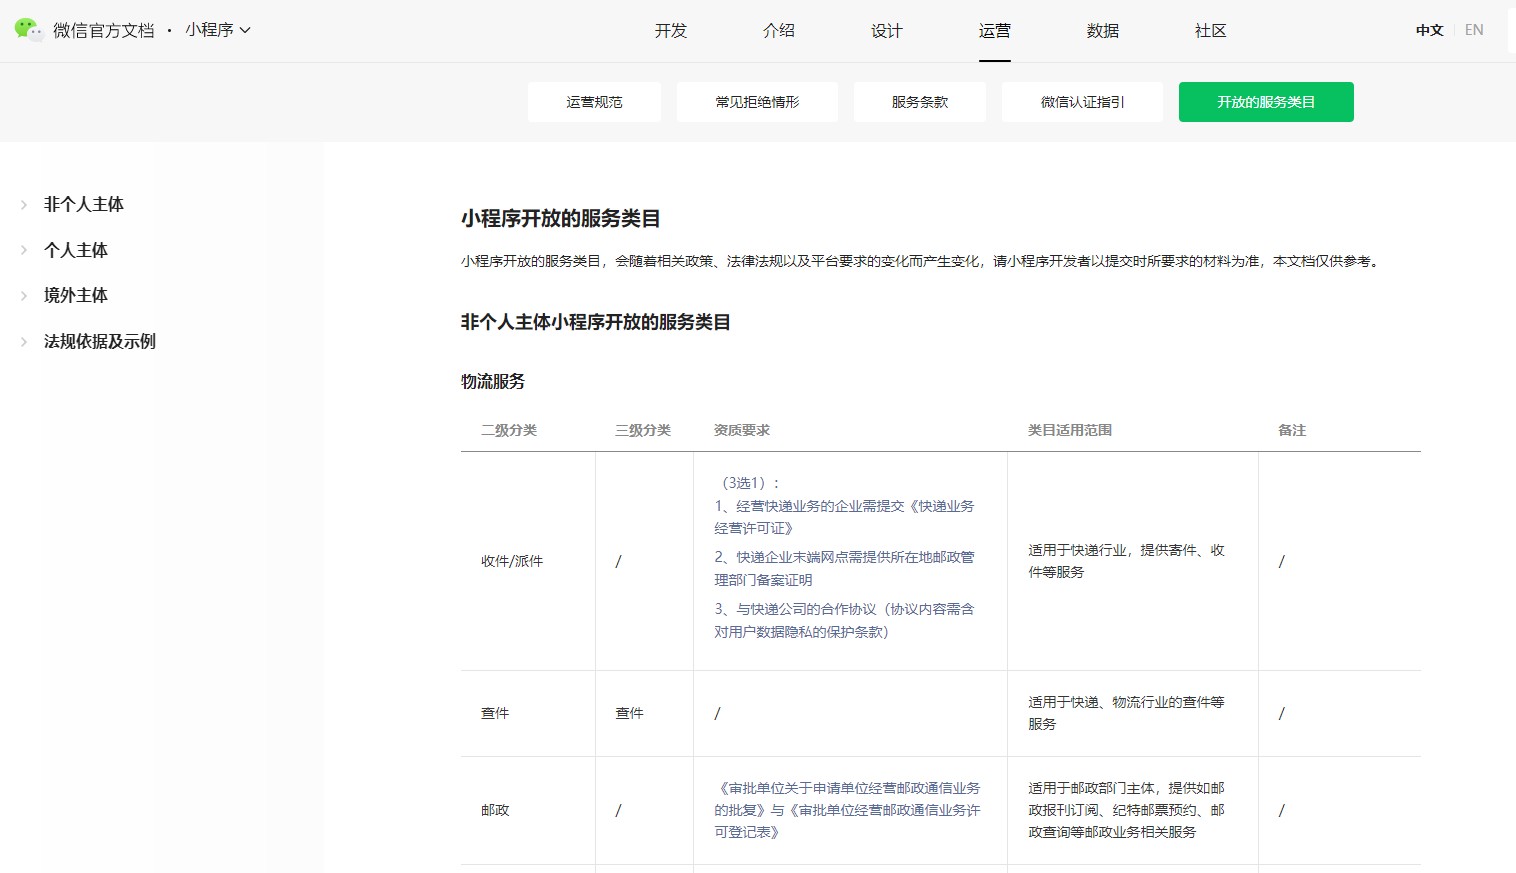1516x873 pixels.
Task: Switch to the 开发 top menu
Action: (x=671, y=31)
